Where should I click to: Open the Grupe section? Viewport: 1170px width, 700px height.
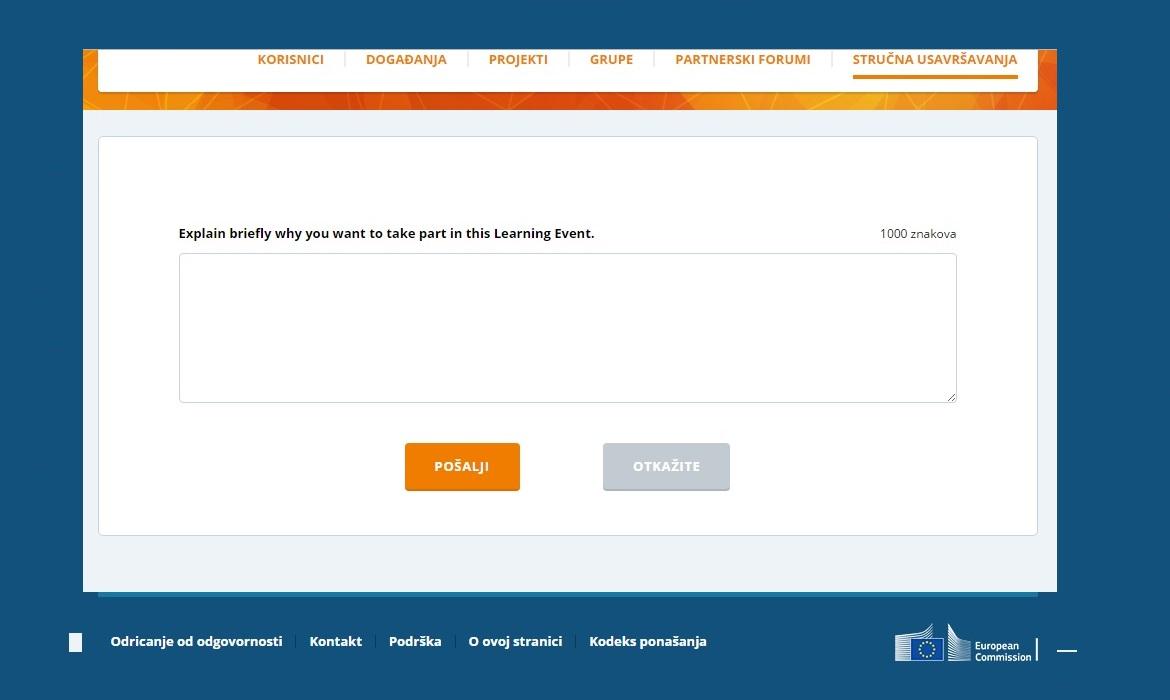(611, 60)
